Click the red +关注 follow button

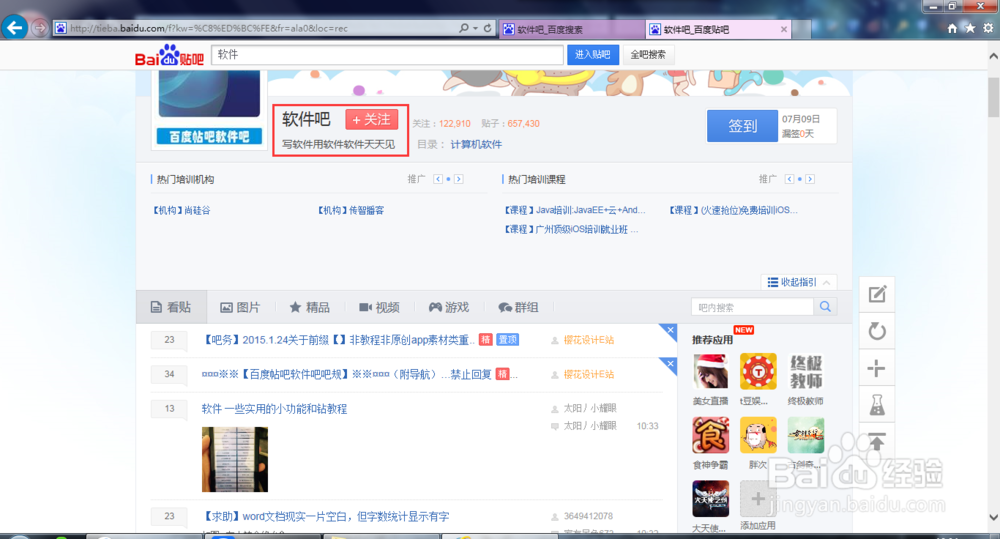click(372, 119)
